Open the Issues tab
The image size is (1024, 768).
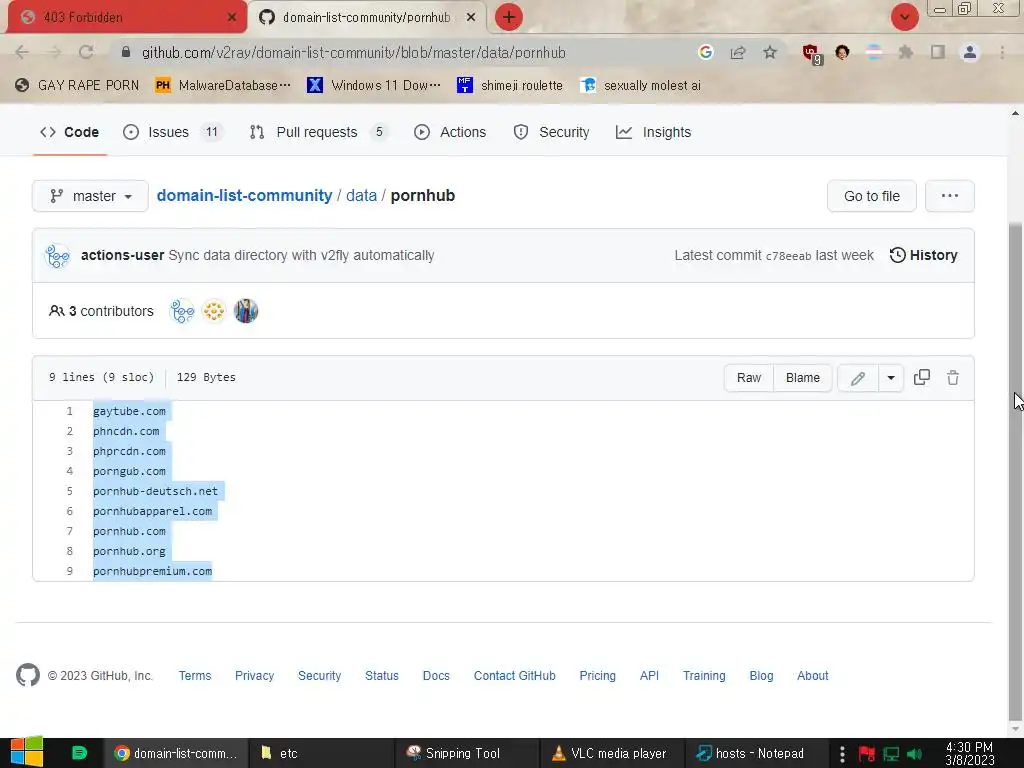(173, 132)
